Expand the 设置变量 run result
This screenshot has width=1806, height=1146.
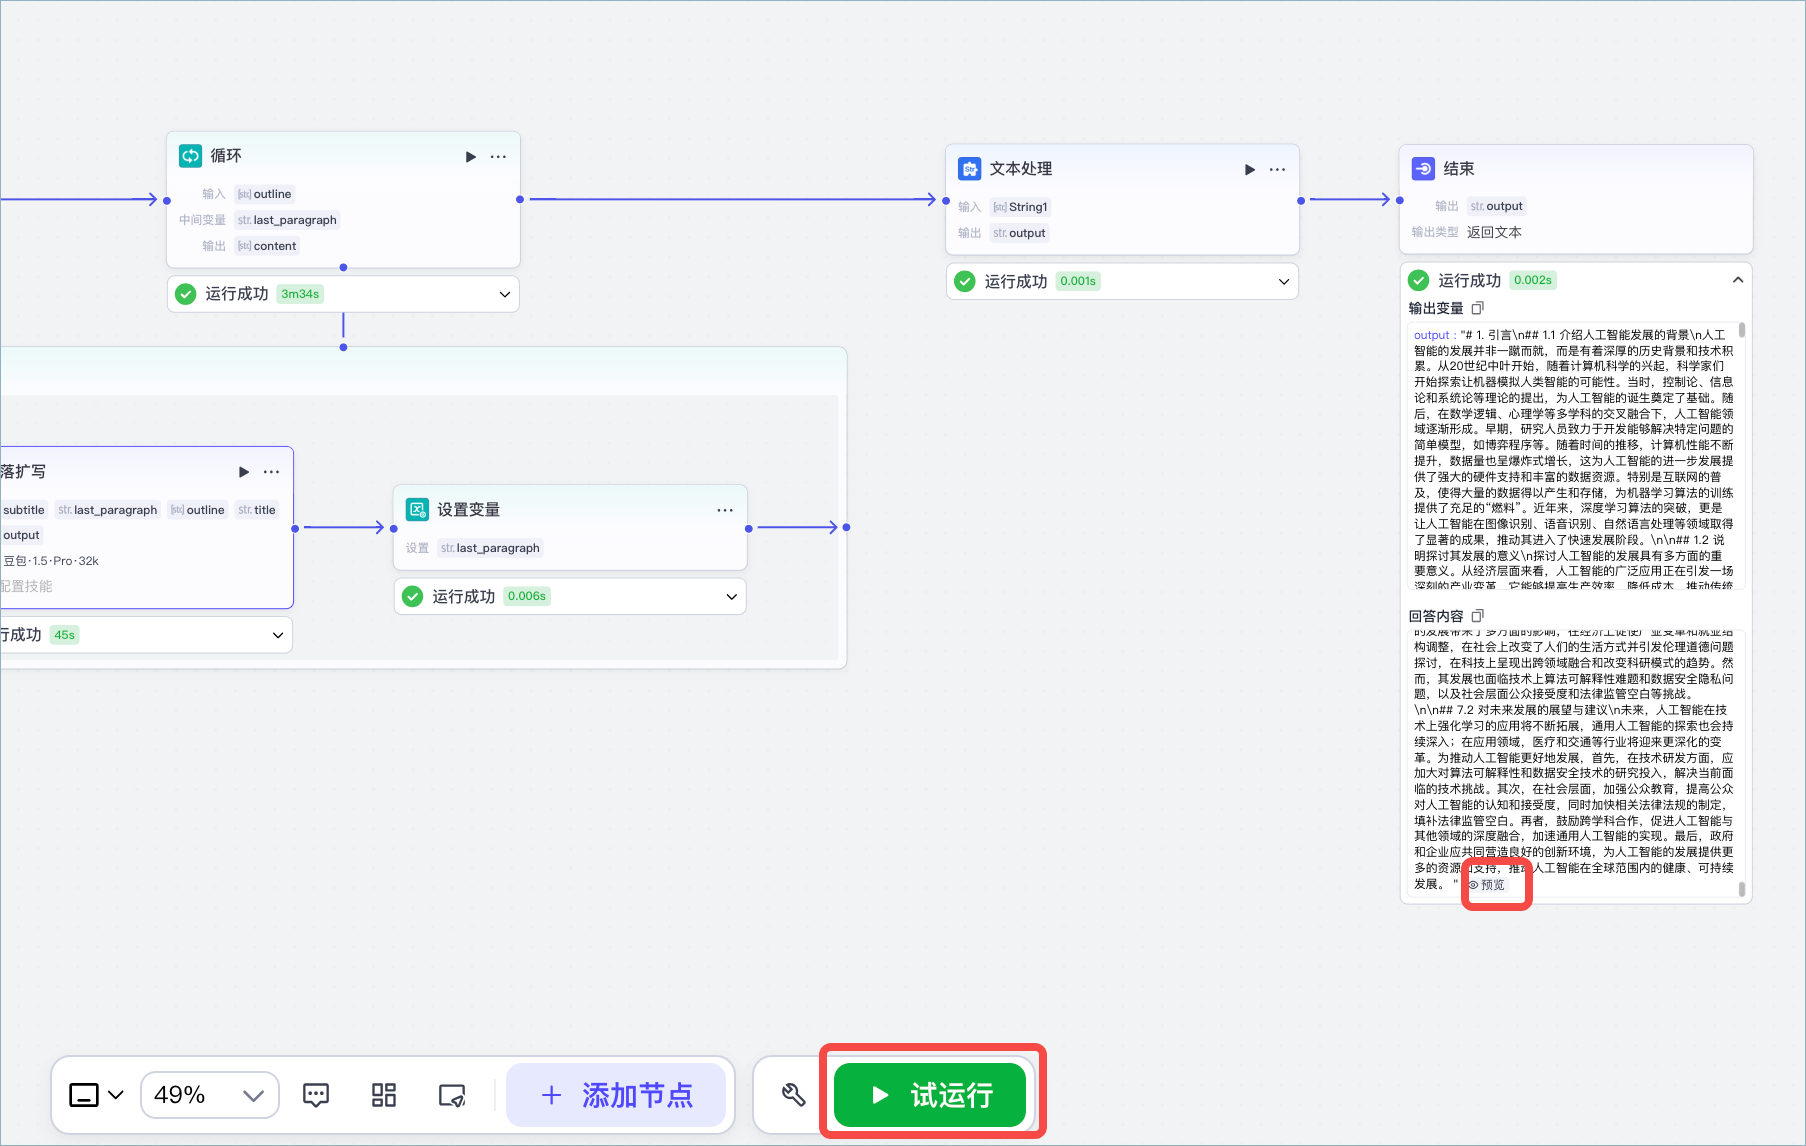point(732,597)
